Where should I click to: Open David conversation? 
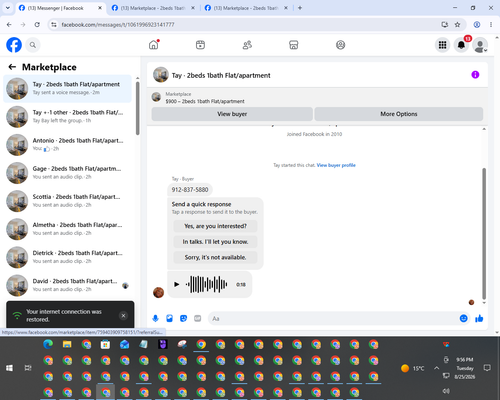pos(67,285)
